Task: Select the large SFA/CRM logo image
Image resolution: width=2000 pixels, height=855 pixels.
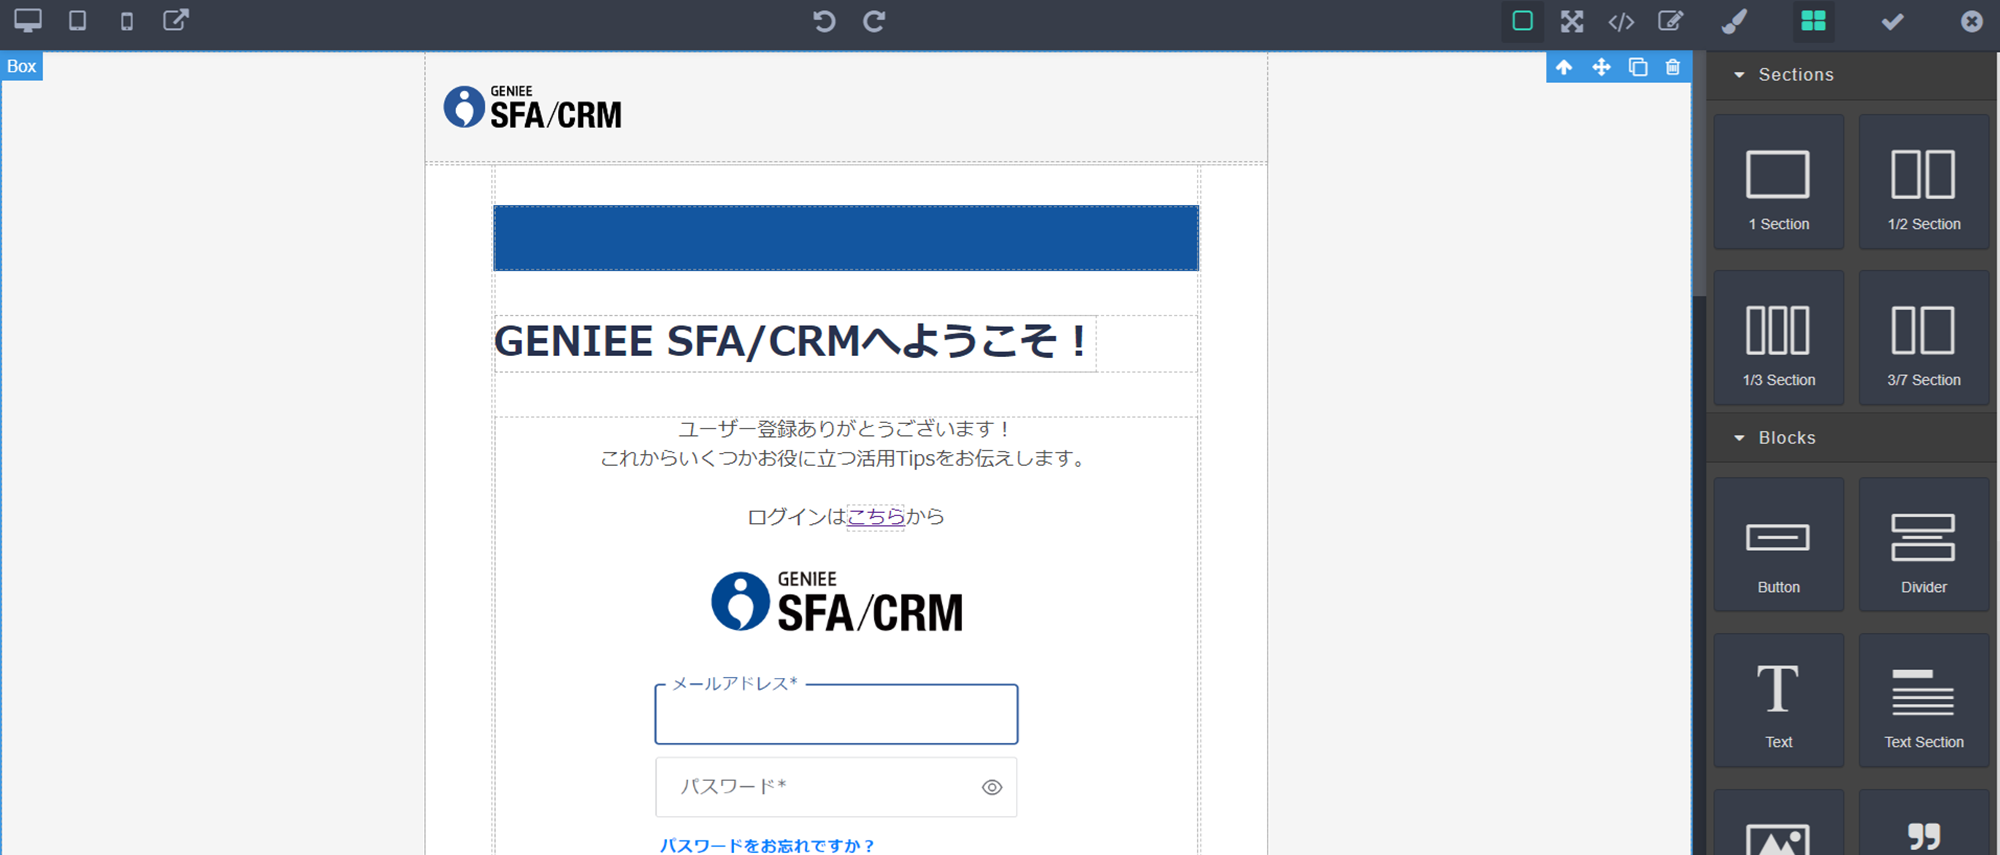Action: (x=837, y=602)
